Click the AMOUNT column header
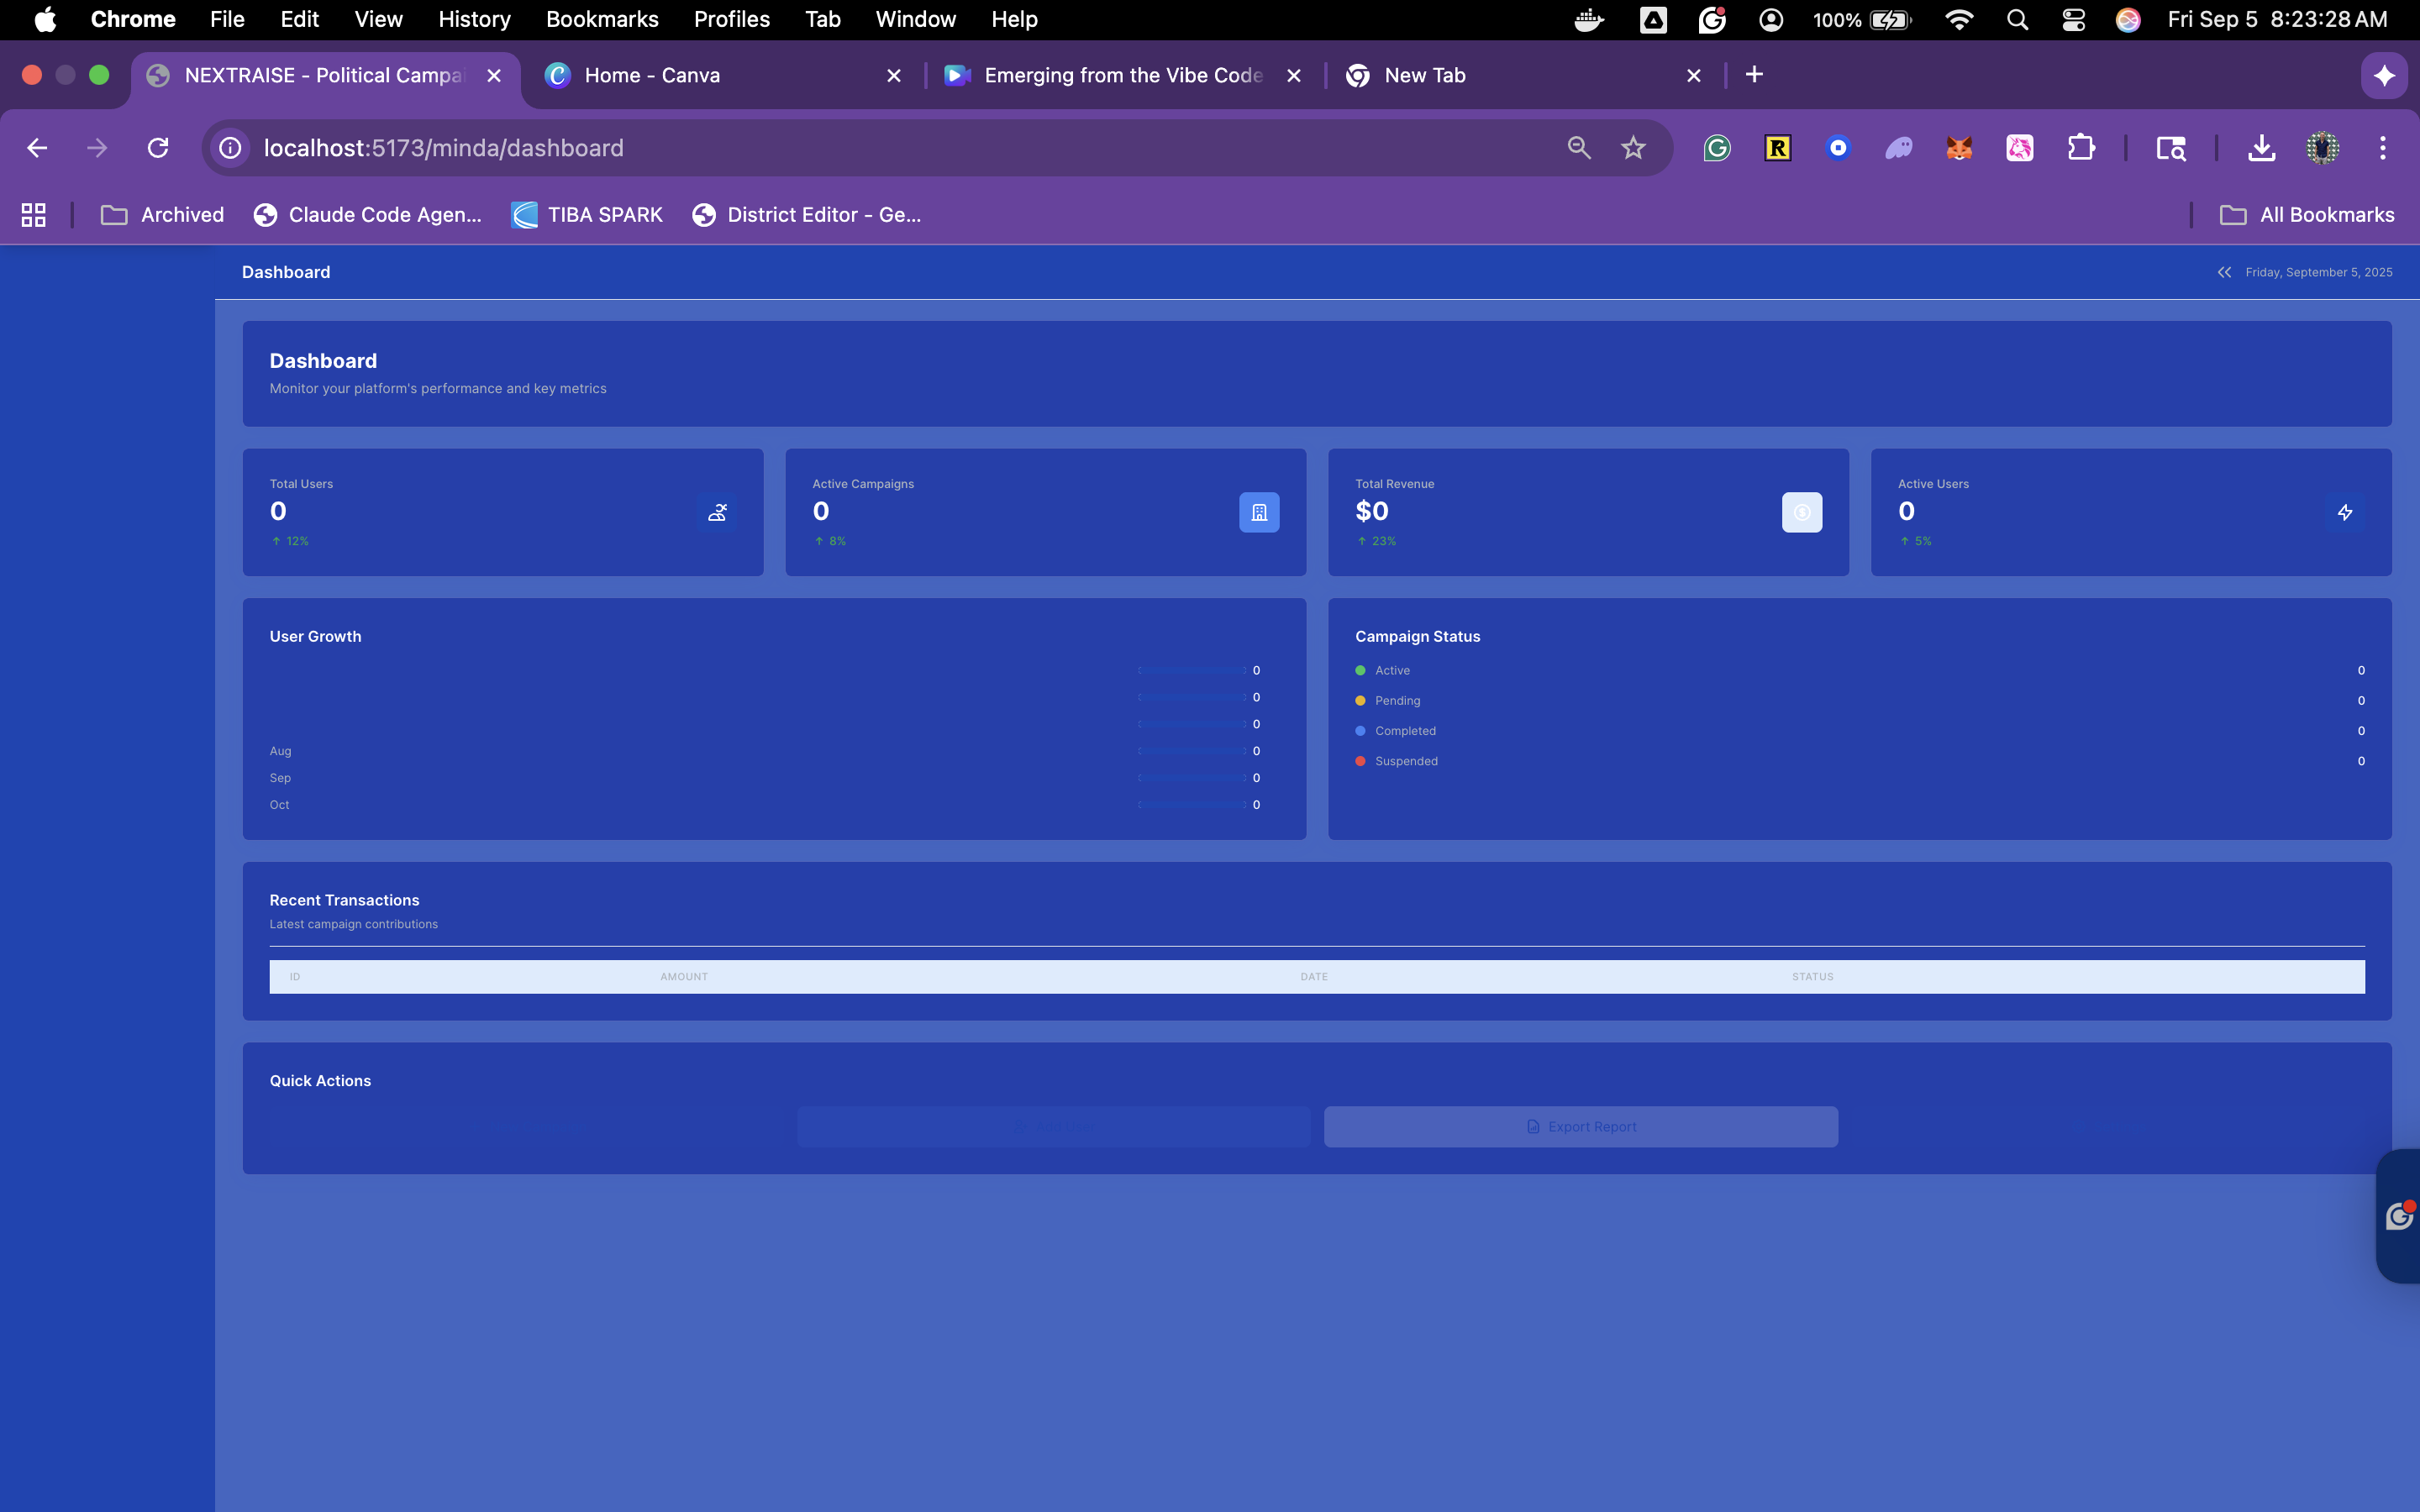This screenshot has width=2420, height=1512. point(684,977)
